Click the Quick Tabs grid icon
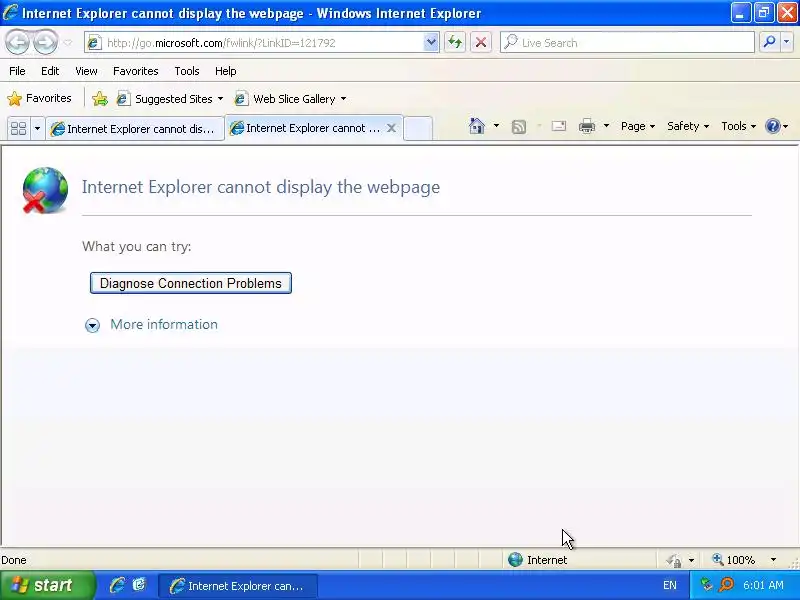Image resolution: width=800 pixels, height=600 pixels. [18, 128]
